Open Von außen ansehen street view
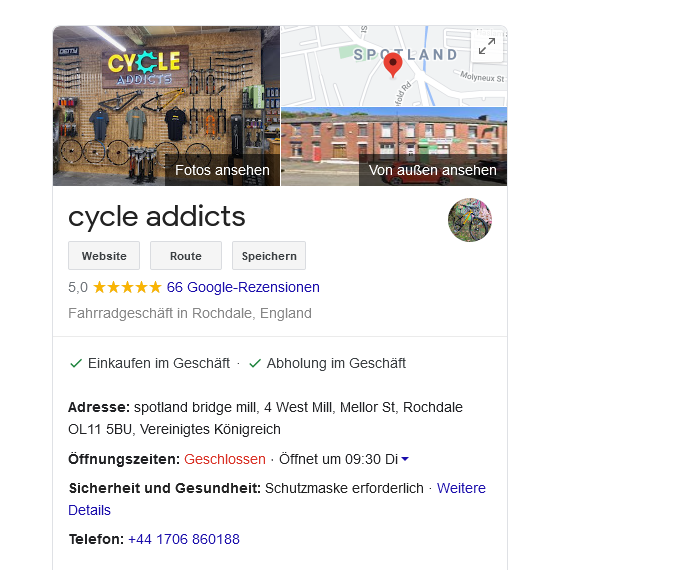Screen dimensions: 680x570 tap(433, 170)
